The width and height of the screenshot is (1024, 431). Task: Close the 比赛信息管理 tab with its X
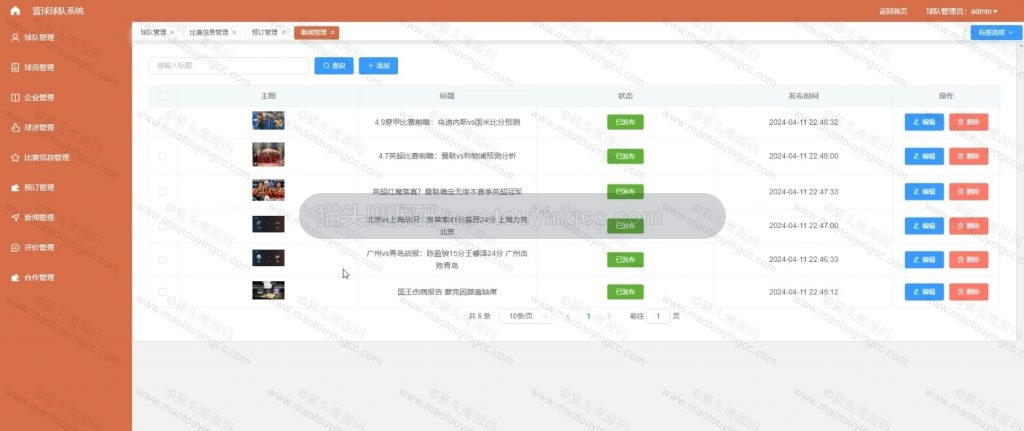234,33
